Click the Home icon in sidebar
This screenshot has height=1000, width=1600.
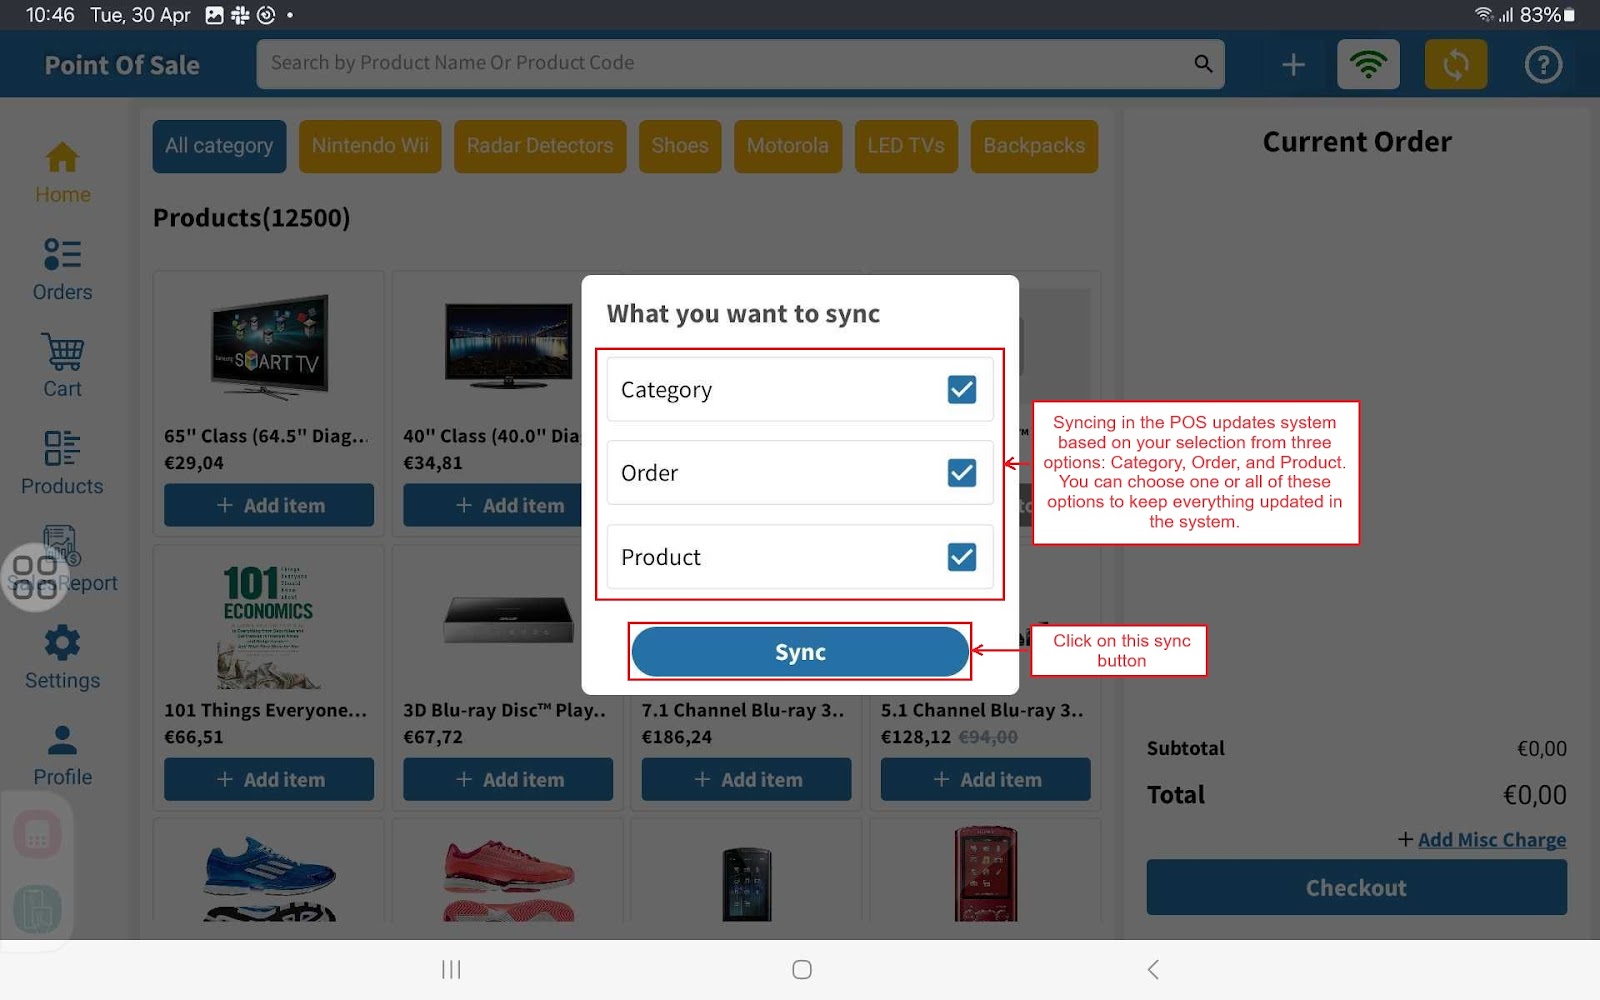[62, 158]
